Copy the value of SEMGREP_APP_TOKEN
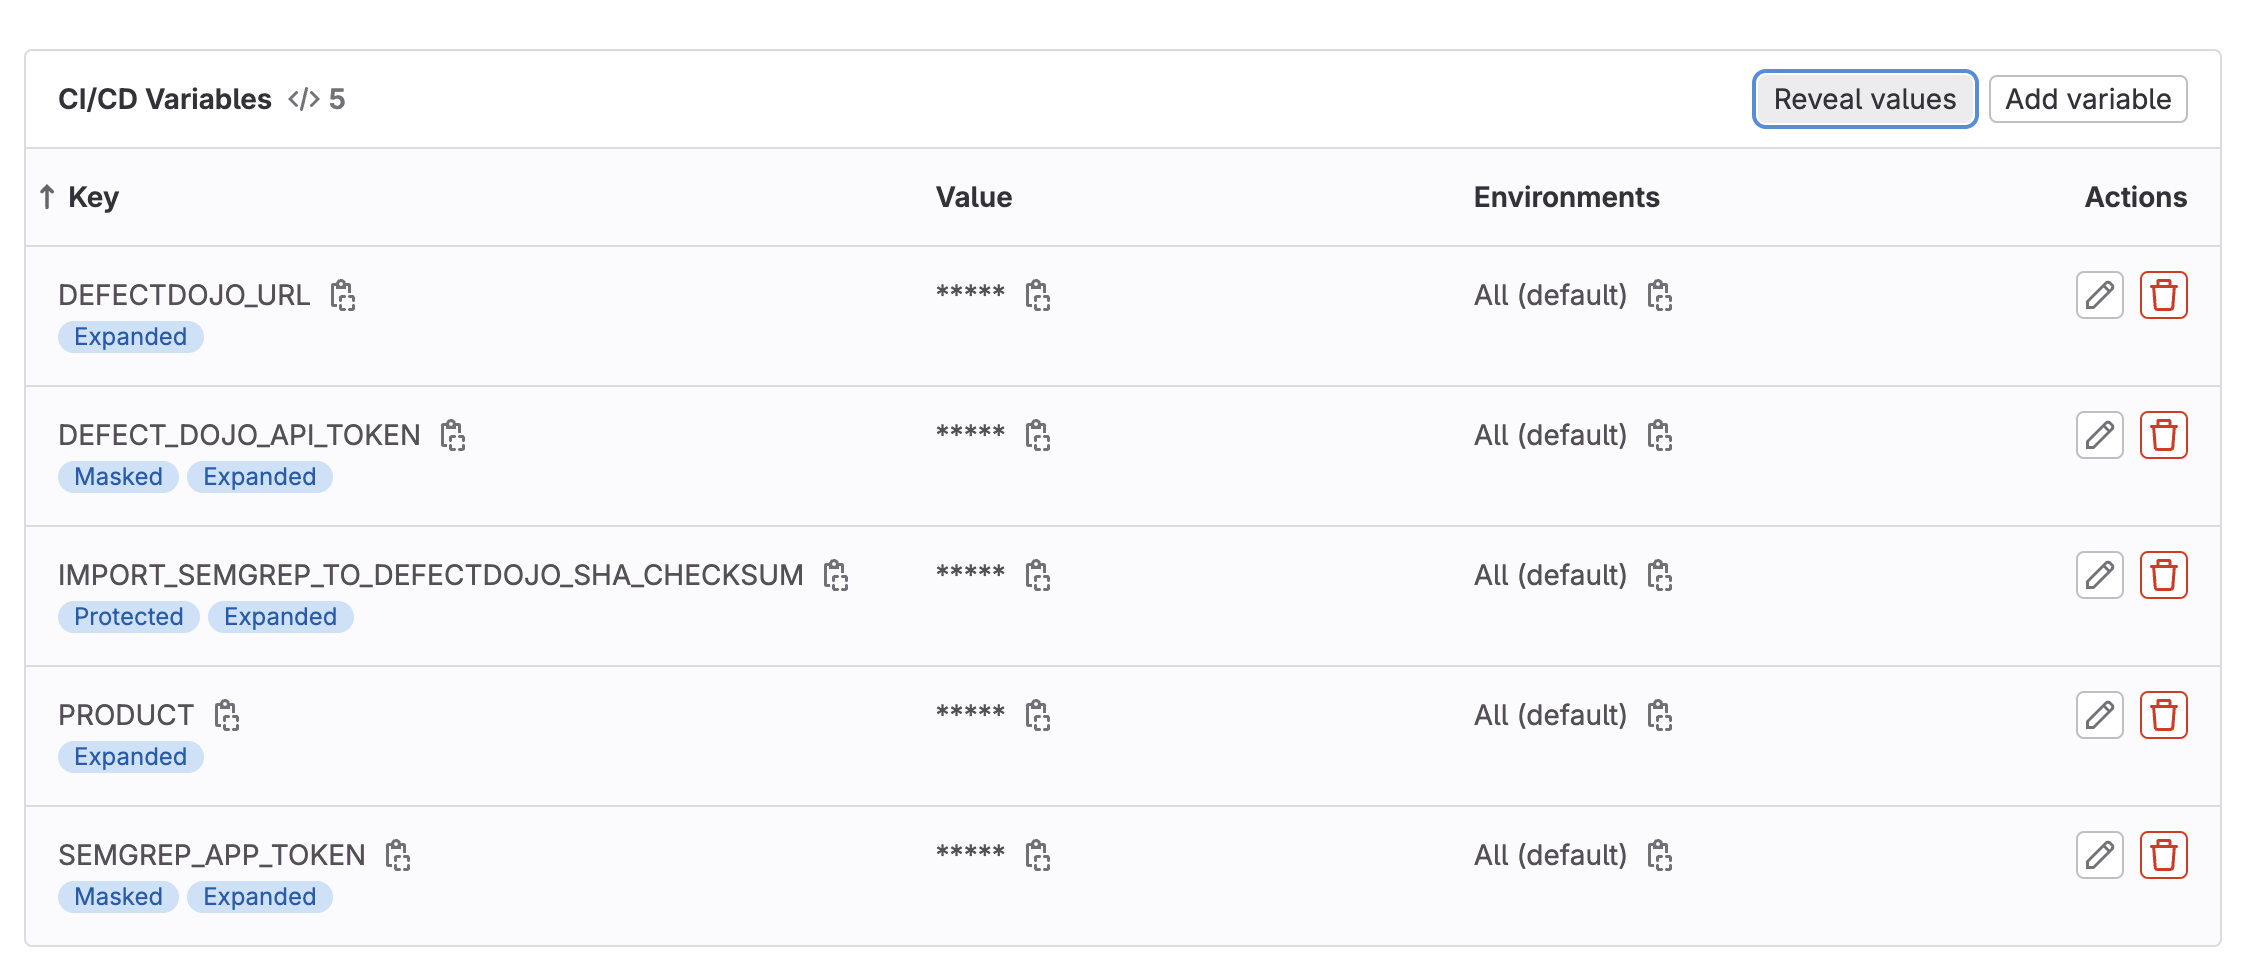Image resolution: width=2246 pixels, height=968 pixels. coord(1038,856)
